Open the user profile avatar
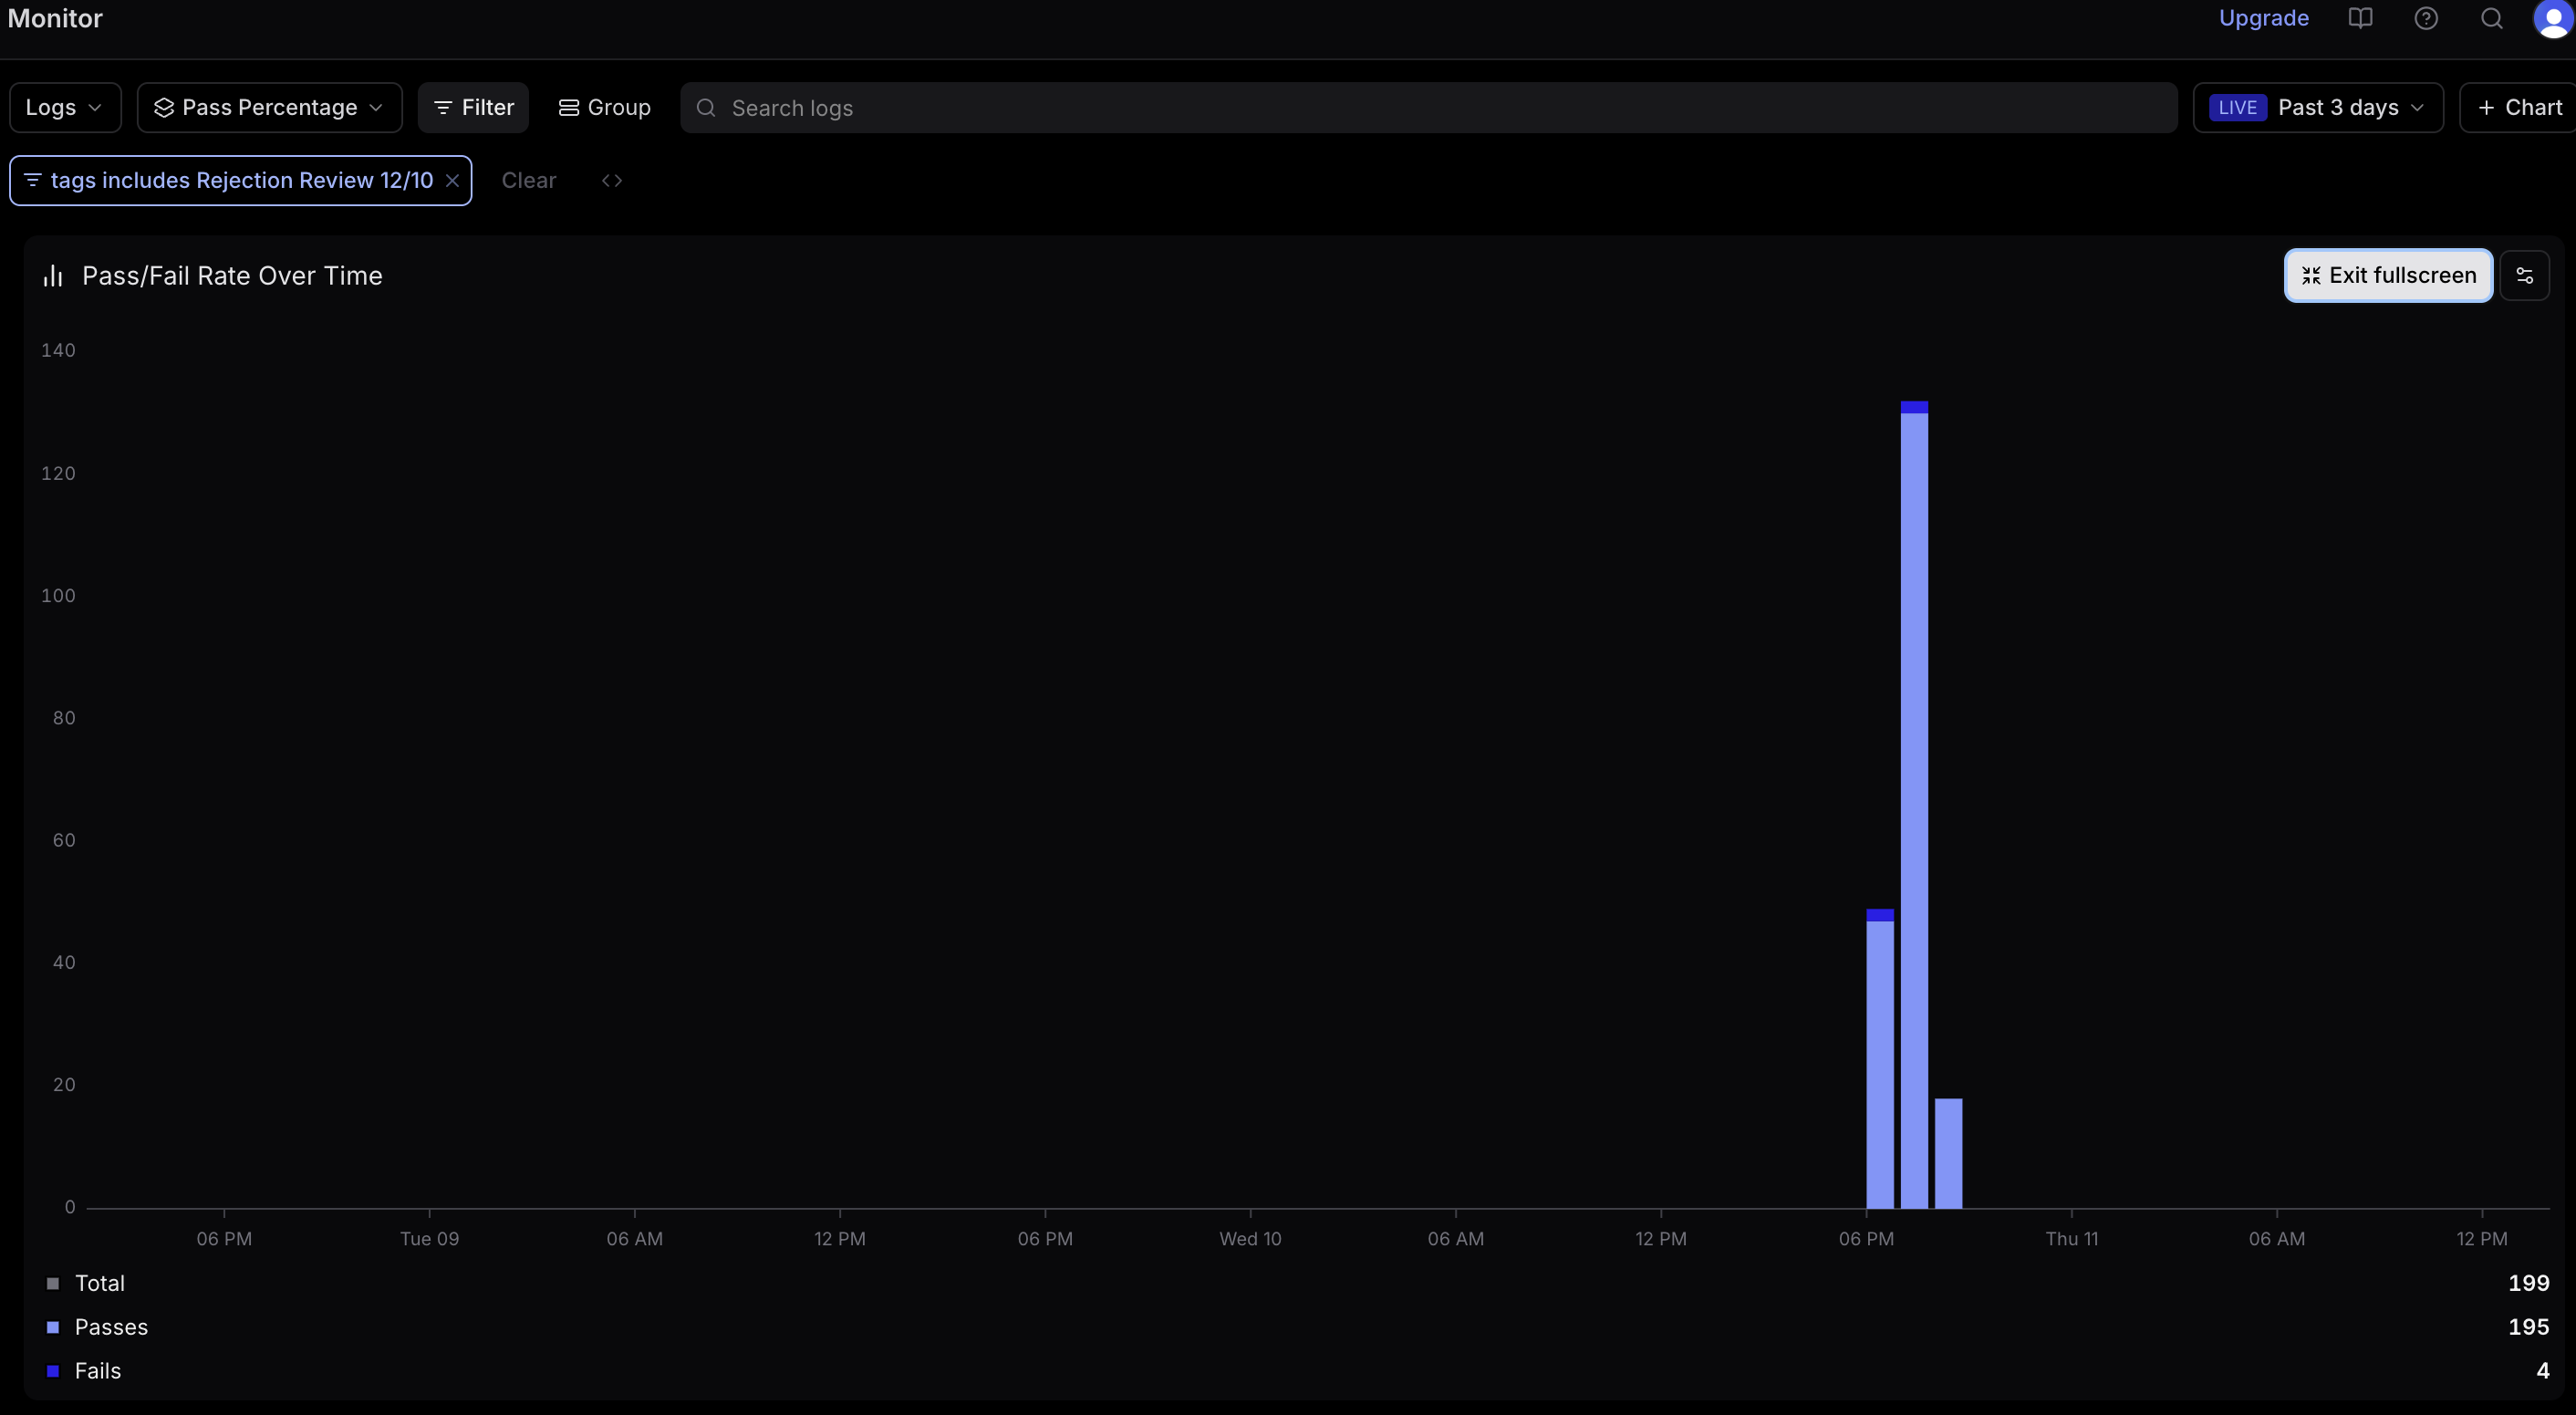 [2553, 19]
